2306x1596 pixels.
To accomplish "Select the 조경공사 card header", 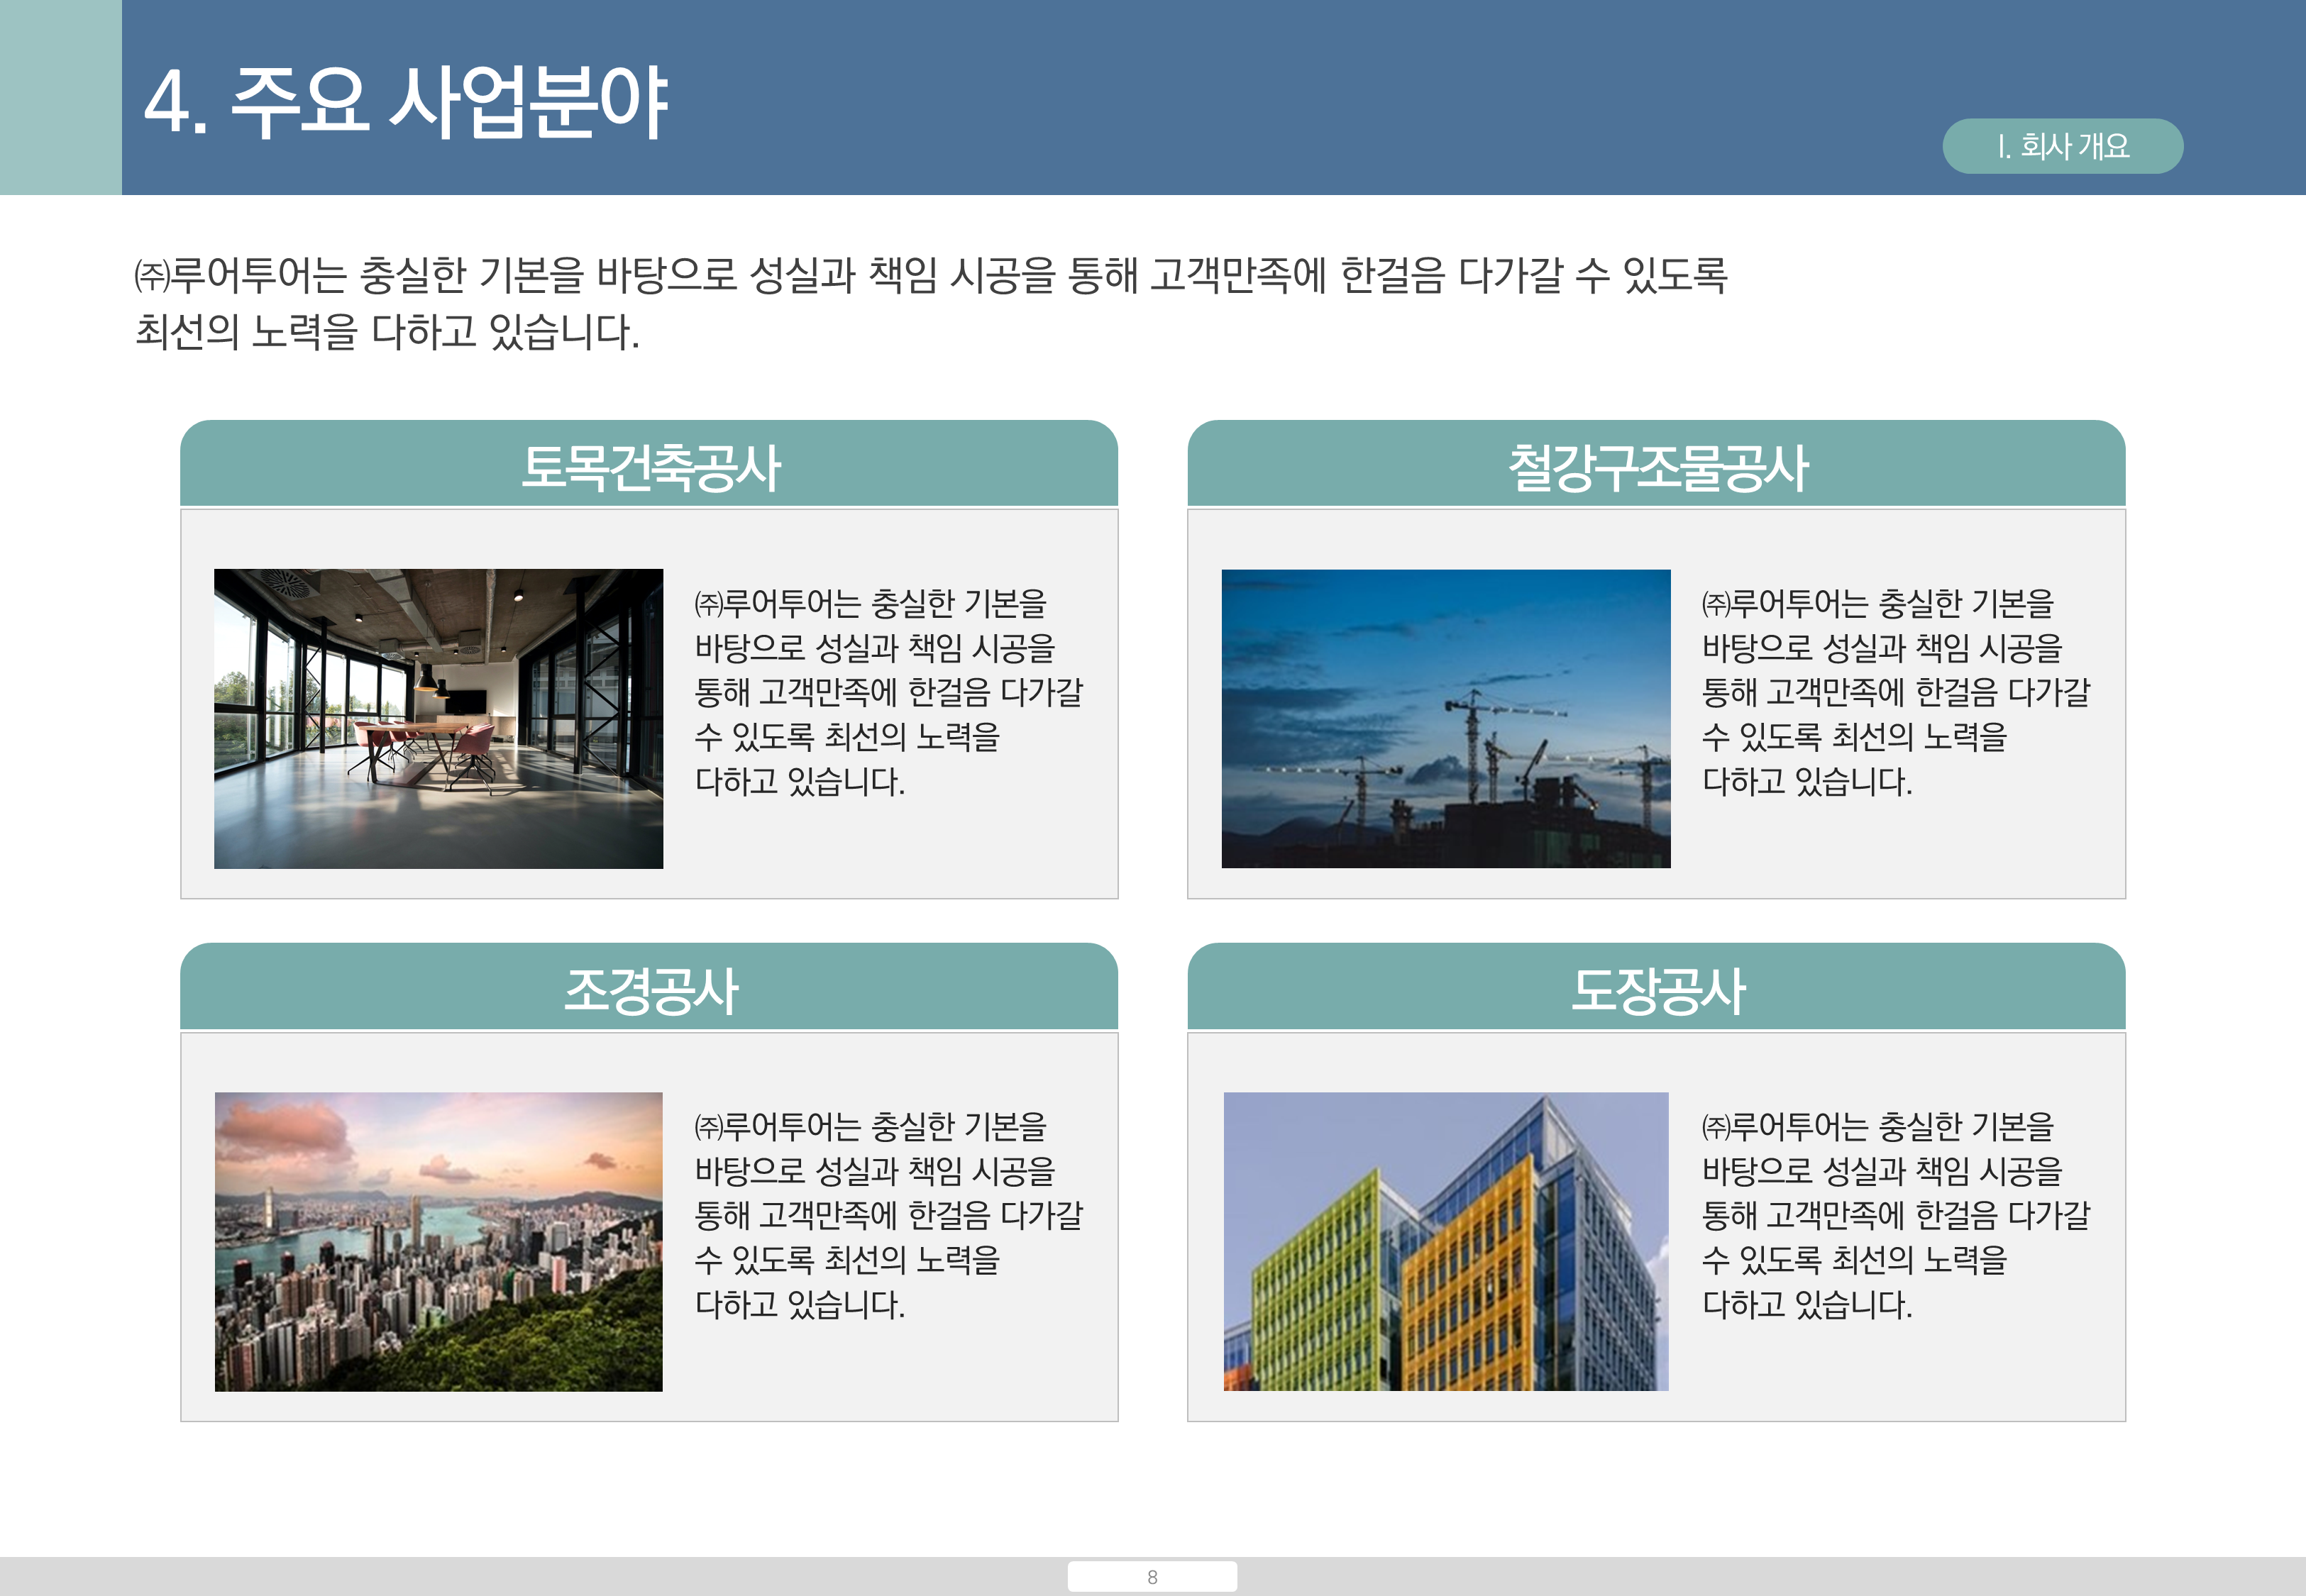I will 649,987.
